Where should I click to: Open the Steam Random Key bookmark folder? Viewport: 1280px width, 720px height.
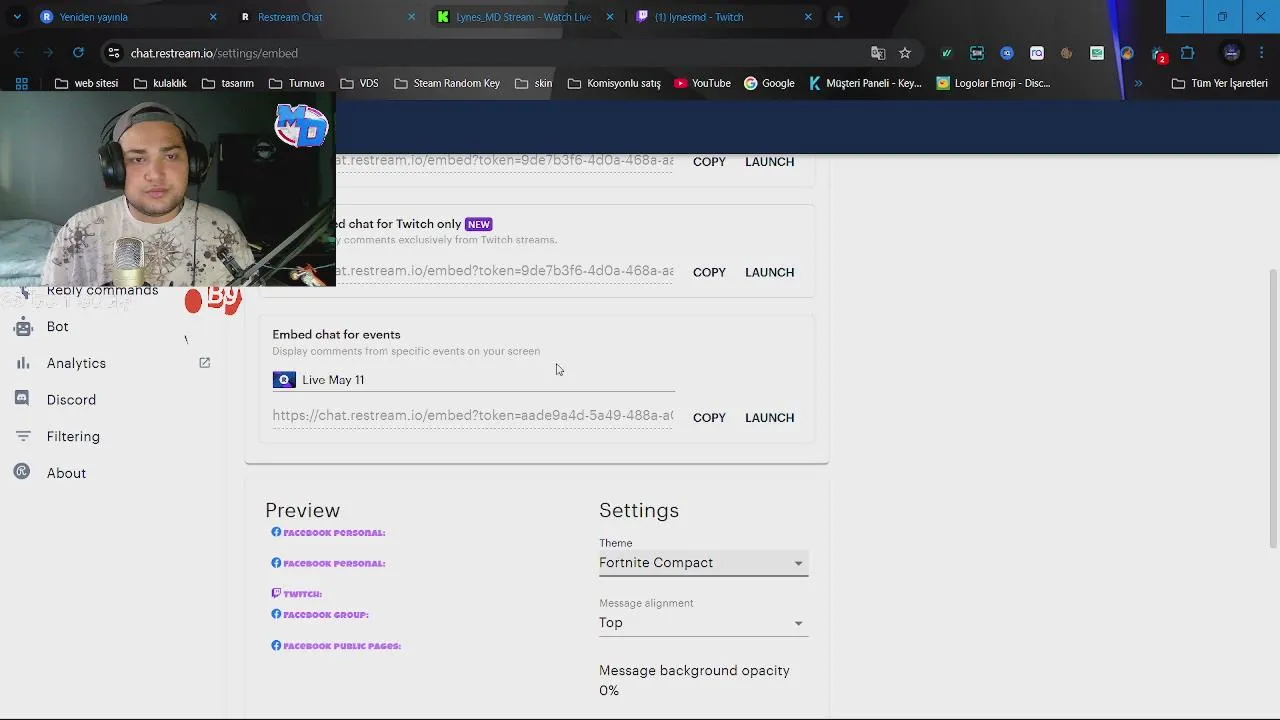point(447,83)
